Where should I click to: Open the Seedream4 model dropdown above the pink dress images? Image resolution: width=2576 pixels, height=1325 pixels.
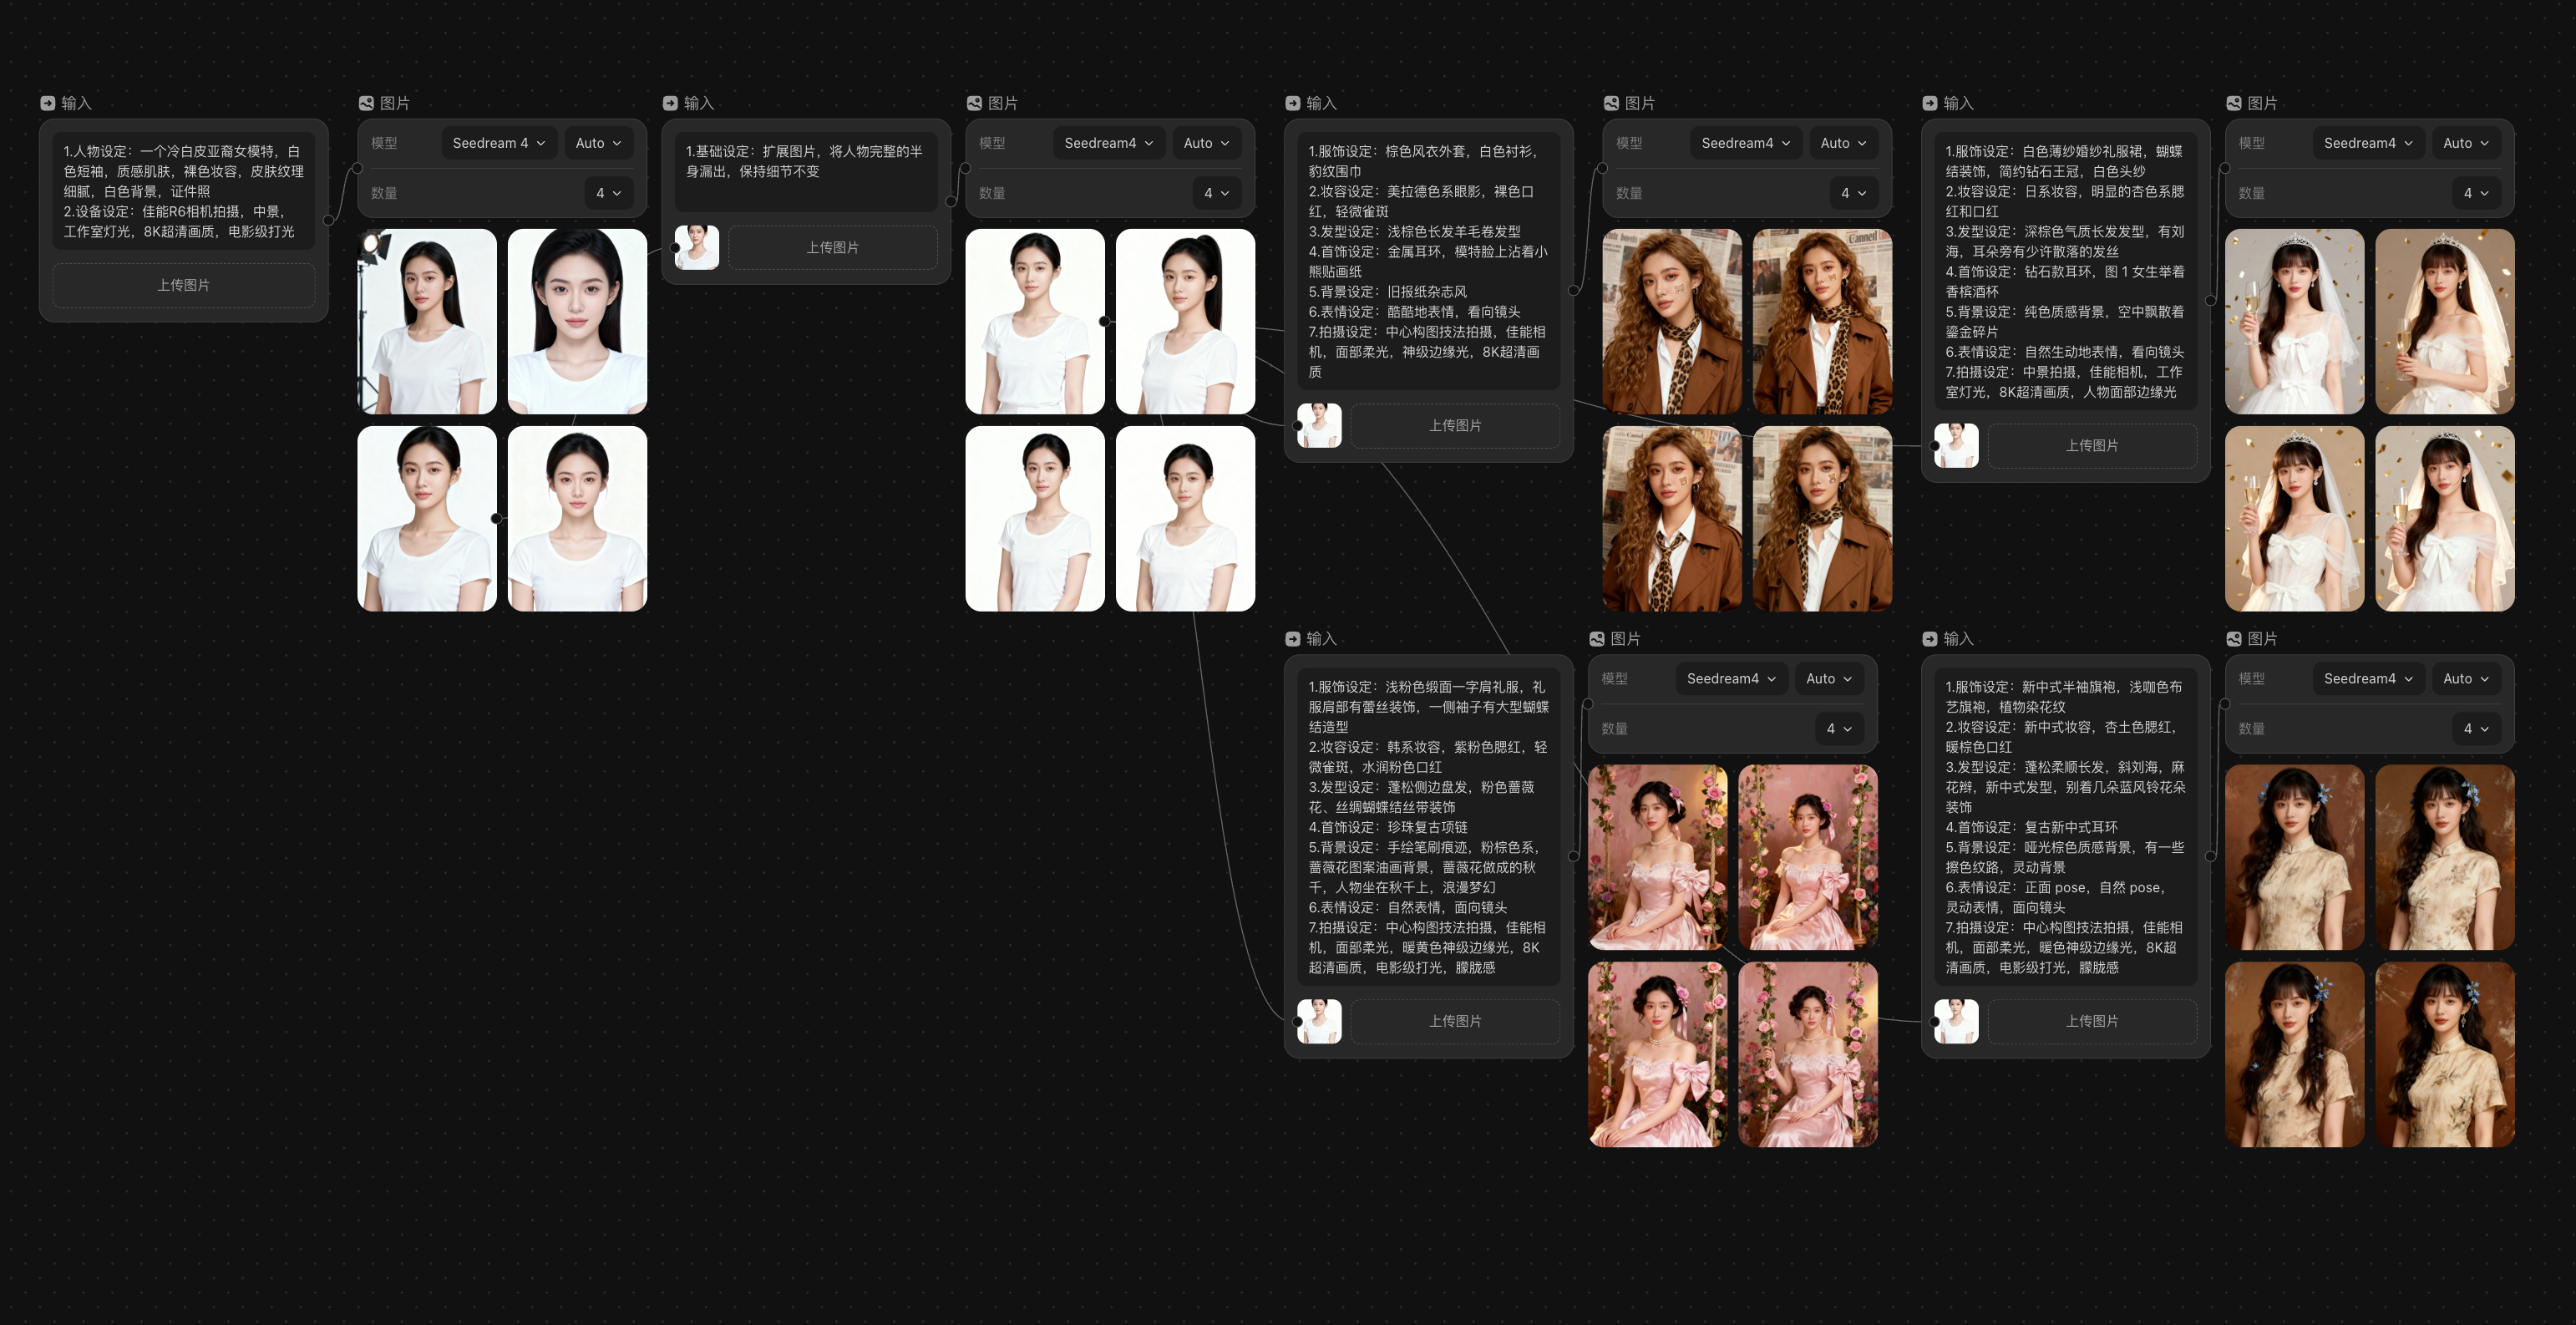(1730, 678)
